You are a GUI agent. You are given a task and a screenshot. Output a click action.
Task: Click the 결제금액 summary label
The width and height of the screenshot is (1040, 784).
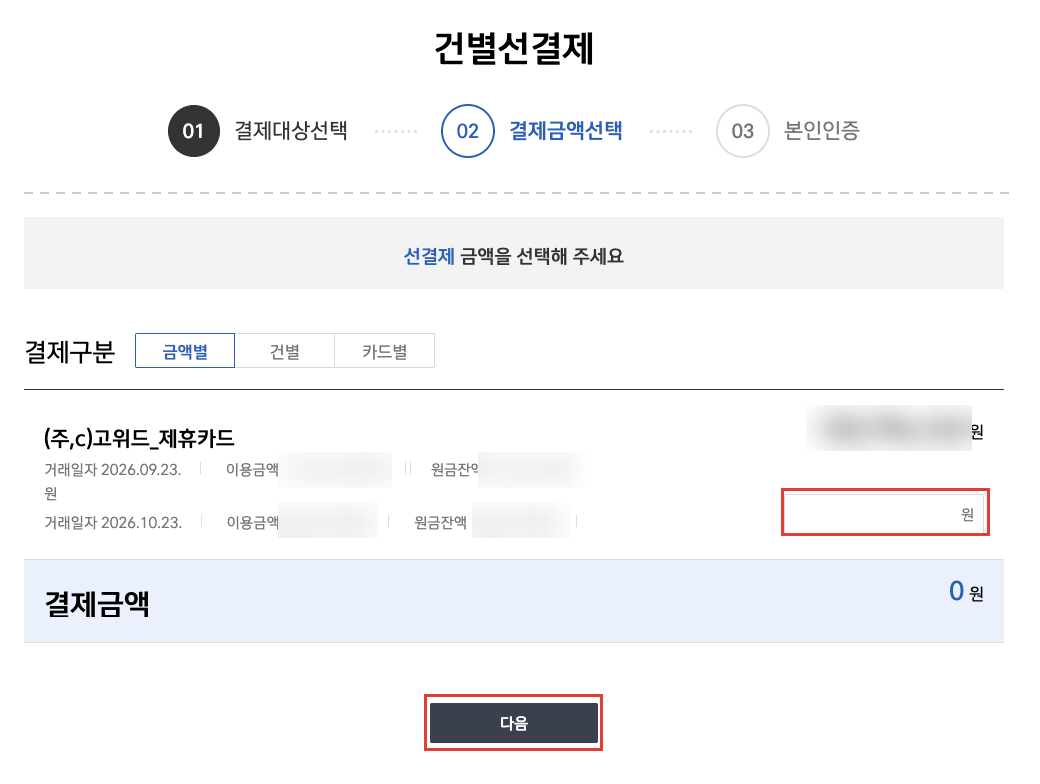pos(98,604)
